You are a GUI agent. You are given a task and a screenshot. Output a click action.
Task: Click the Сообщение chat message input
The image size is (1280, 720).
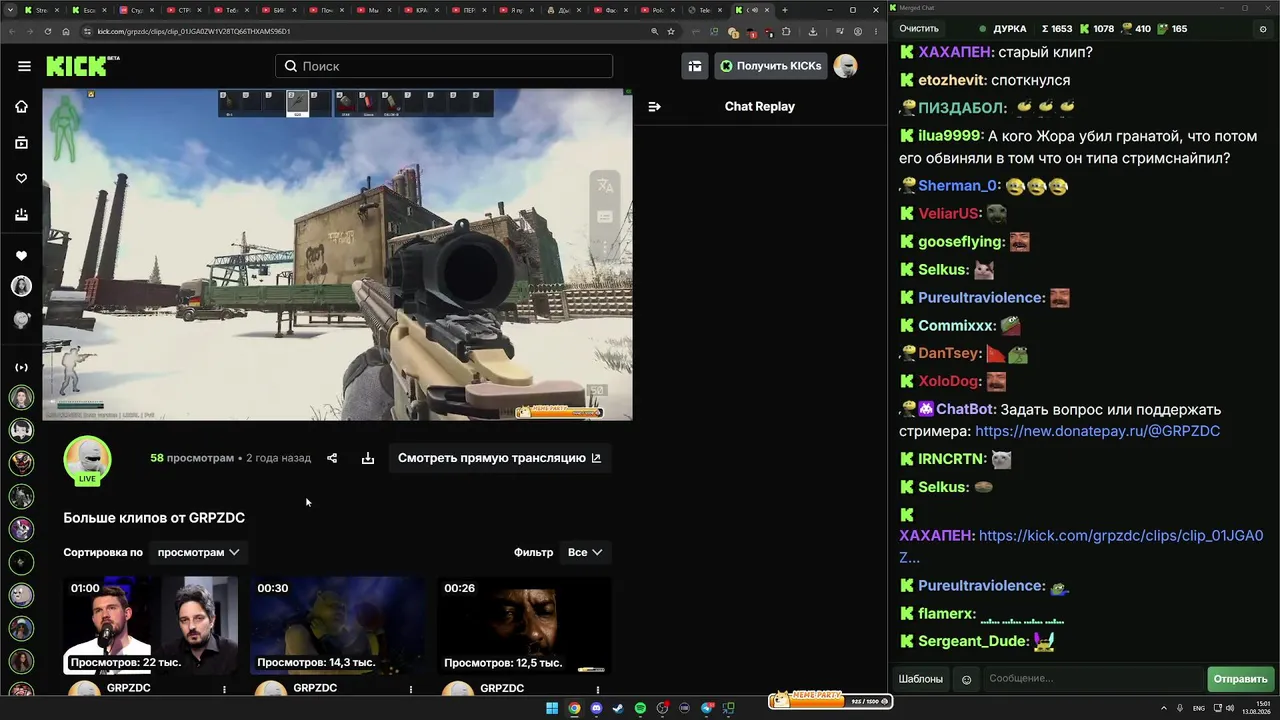coord(1092,679)
